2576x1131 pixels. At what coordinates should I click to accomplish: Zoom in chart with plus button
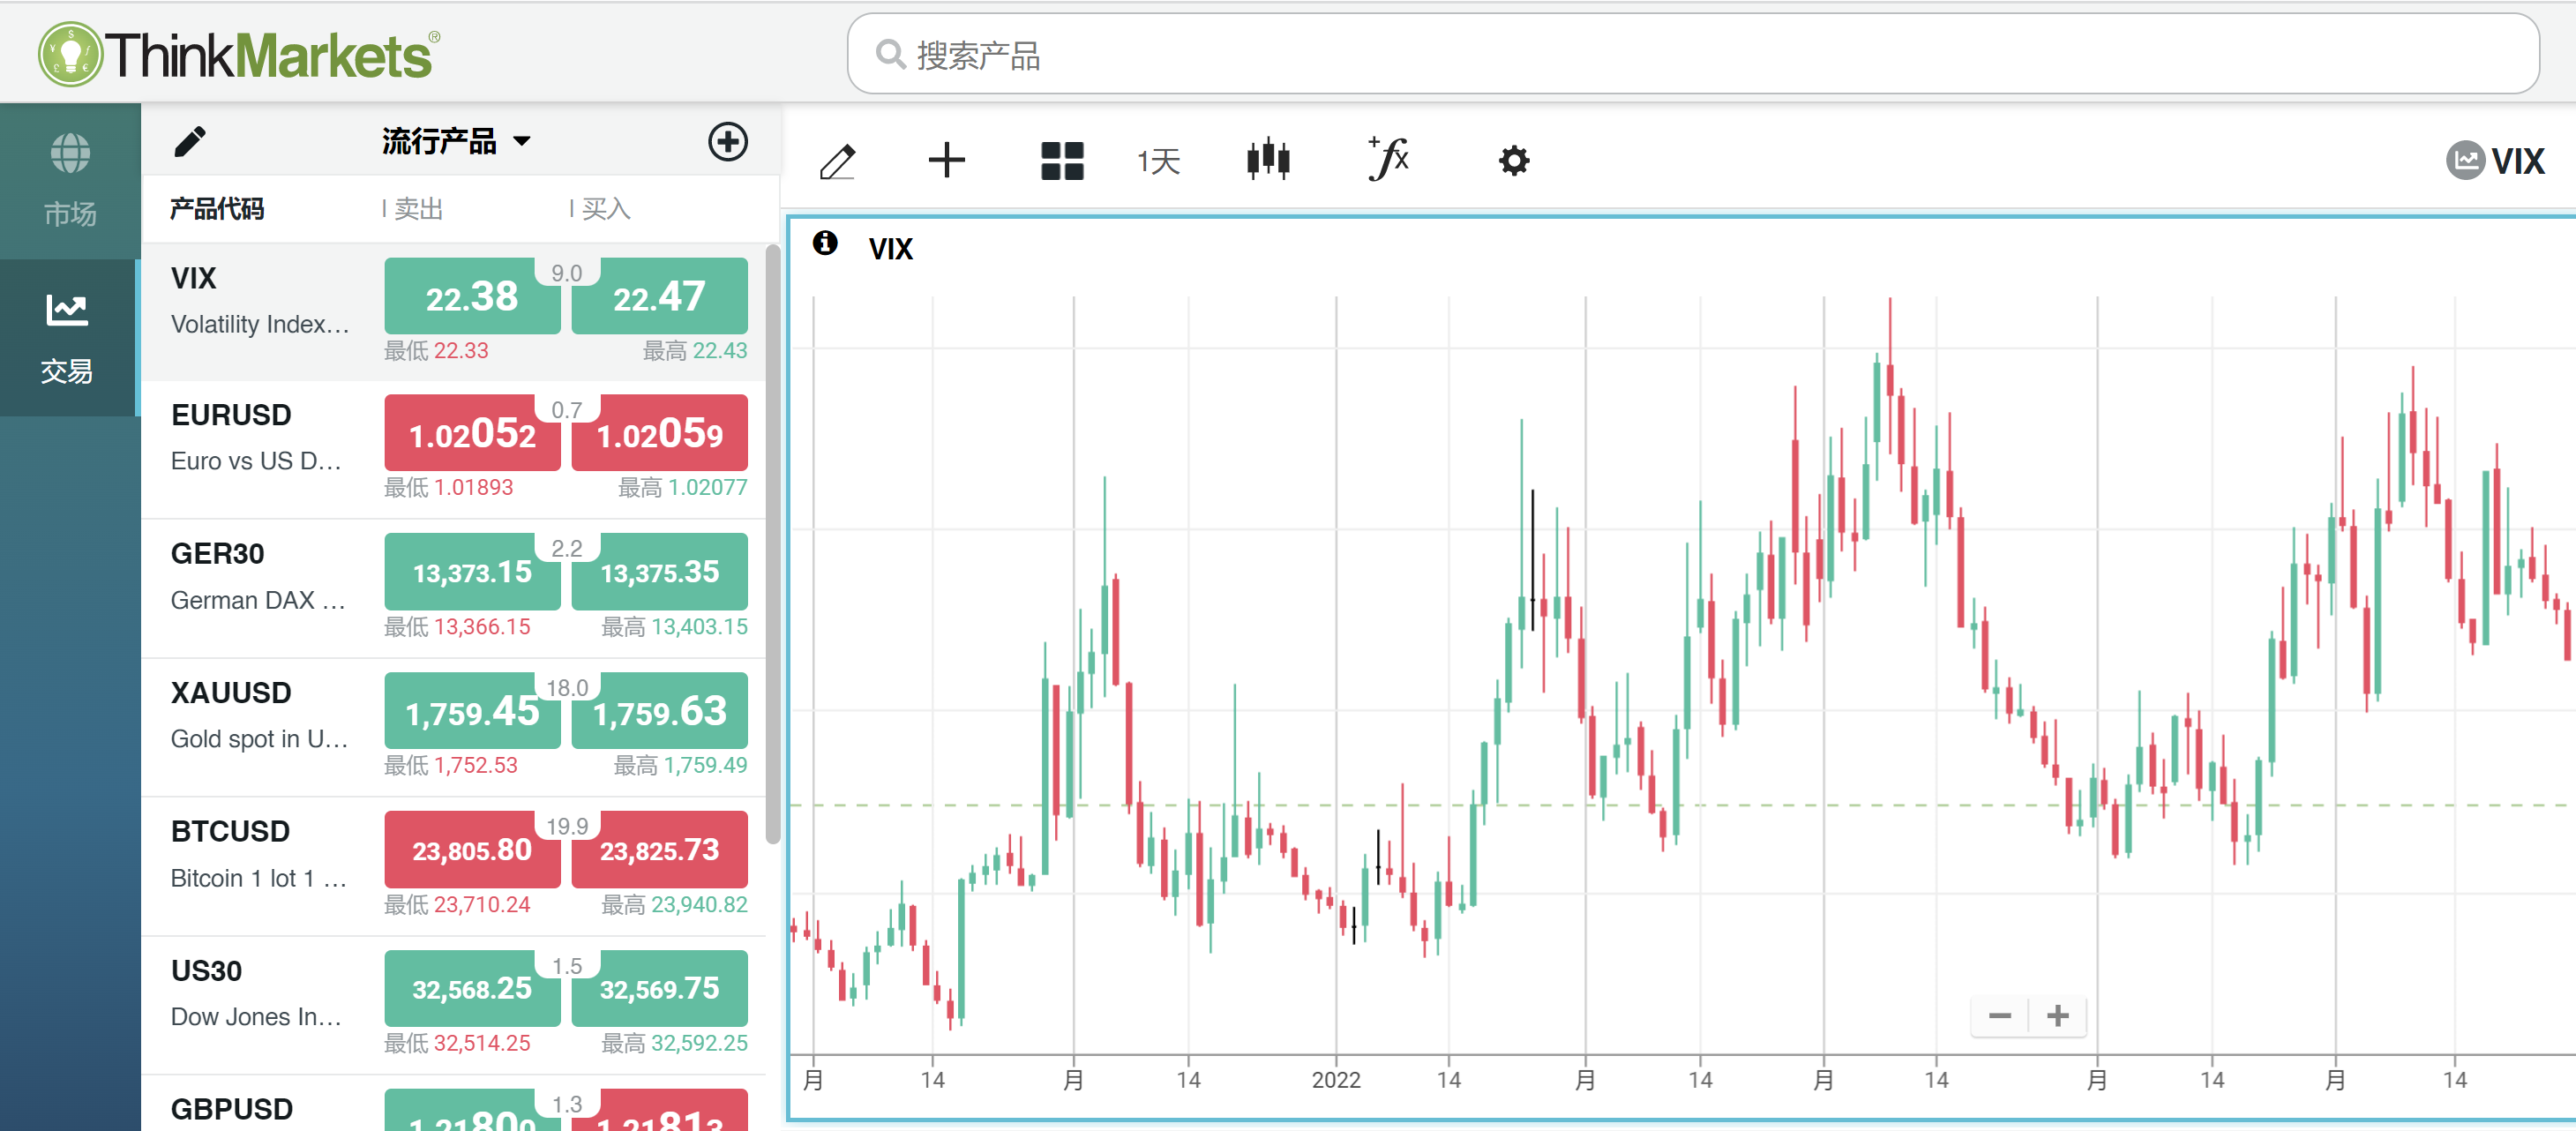coord(2058,1016)
